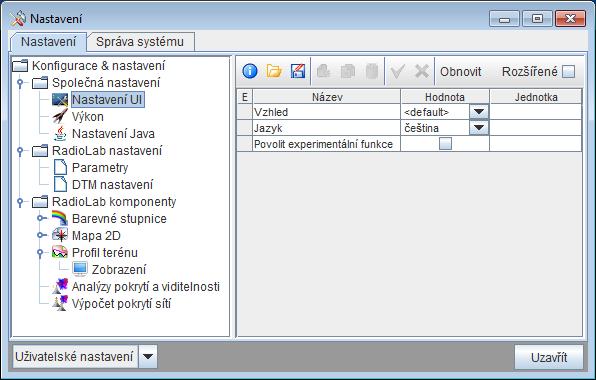Select Nastavení Java in the tree
Viewport: 596px width, 380px height.
coord(113,134)
